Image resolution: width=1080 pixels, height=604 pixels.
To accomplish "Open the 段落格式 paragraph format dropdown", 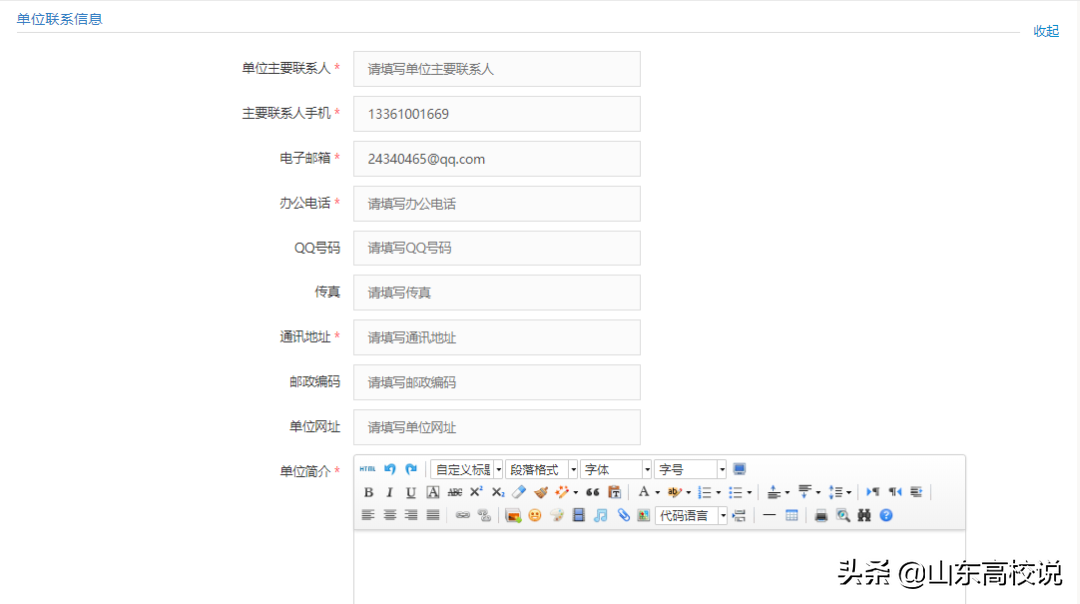I will [x=540, y=468].
